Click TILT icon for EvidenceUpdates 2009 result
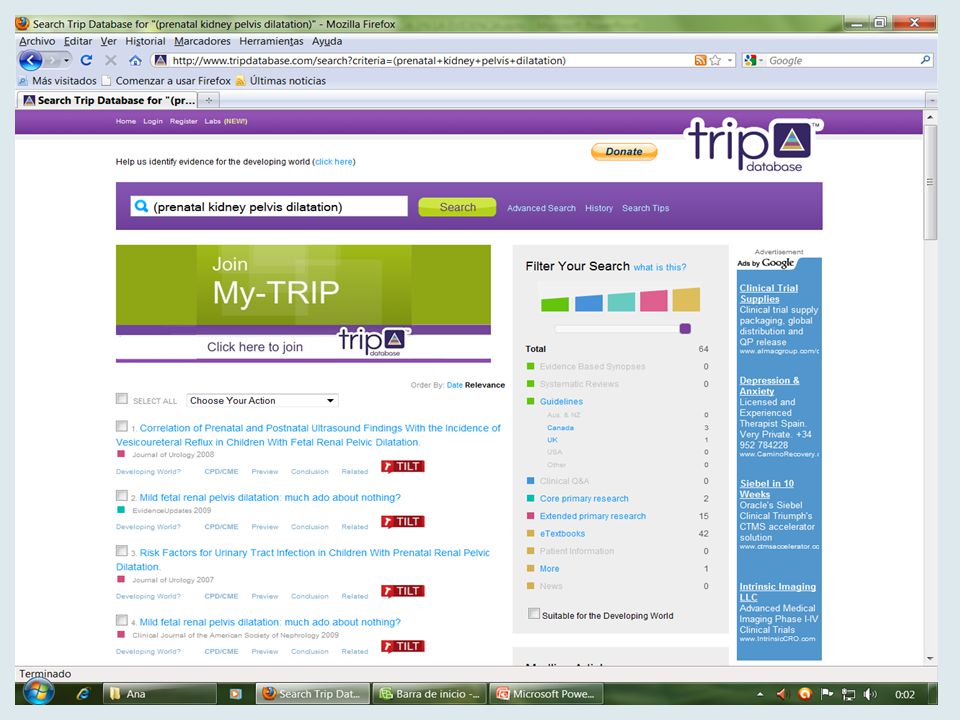This screenshot has height=720, width=960. point(403,522)
